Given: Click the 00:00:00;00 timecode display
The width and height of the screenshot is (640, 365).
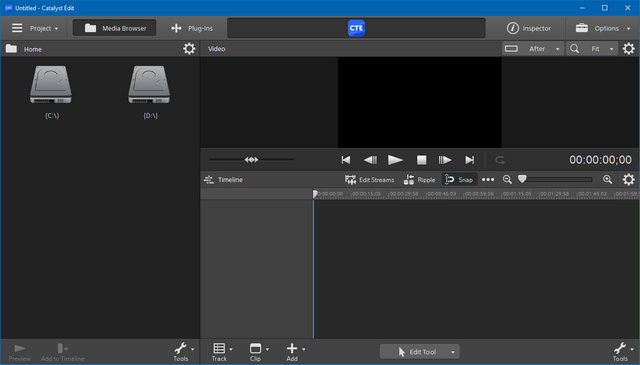Looking at the screenshot, I should click(x=600, y=160).
